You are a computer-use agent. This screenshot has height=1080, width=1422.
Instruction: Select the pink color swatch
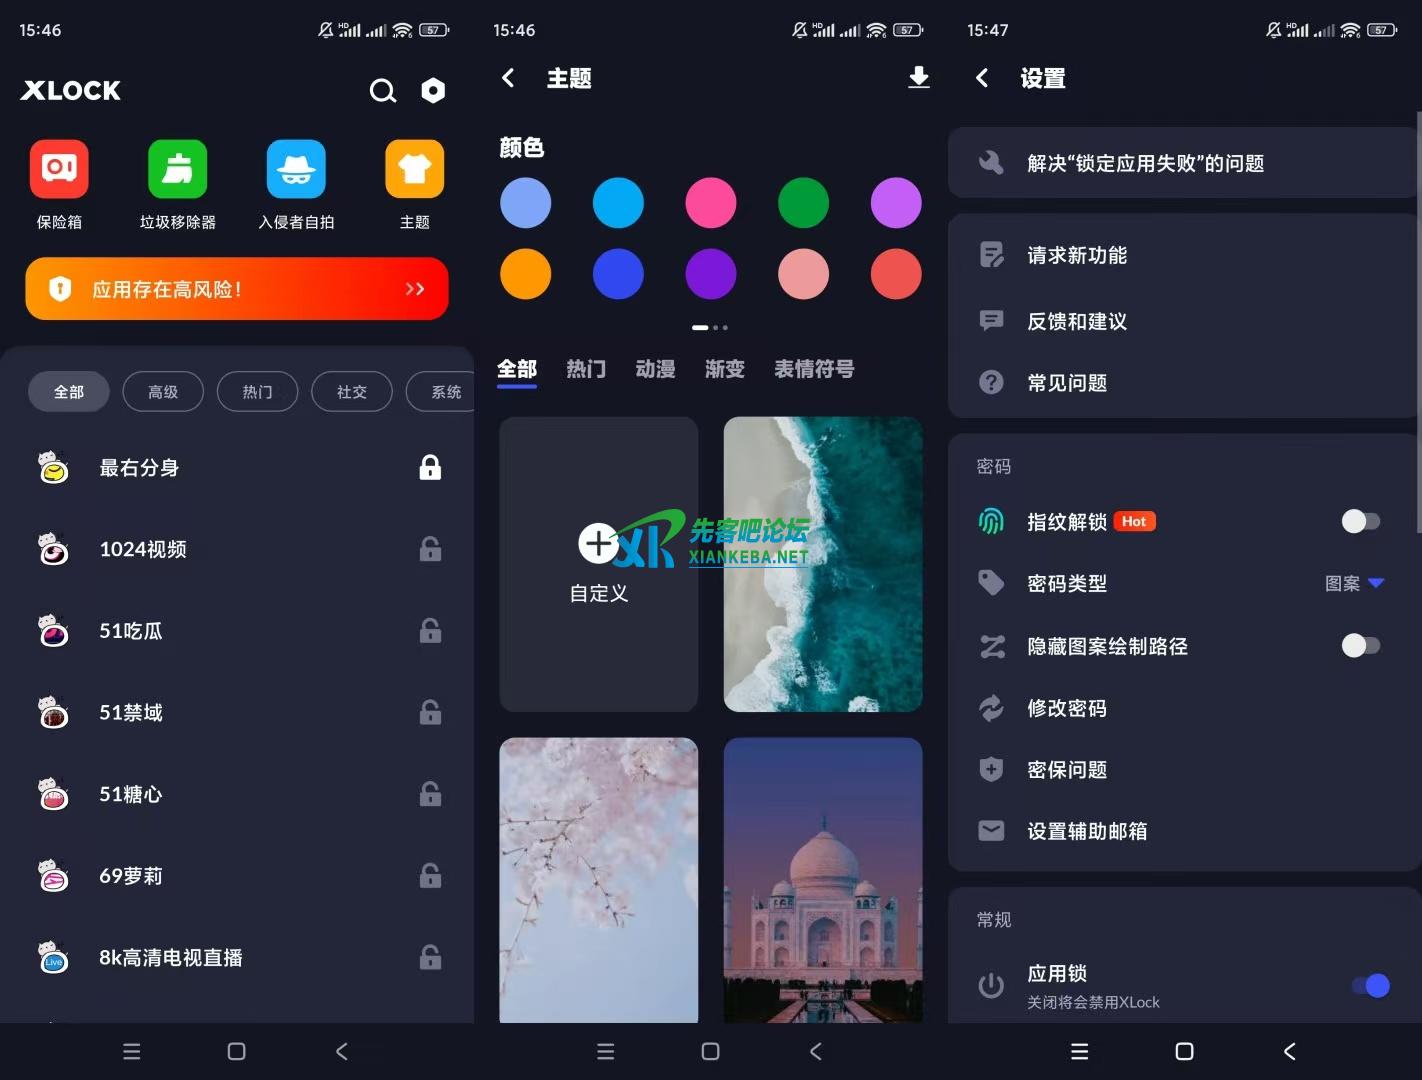click(x=710, y=202)
